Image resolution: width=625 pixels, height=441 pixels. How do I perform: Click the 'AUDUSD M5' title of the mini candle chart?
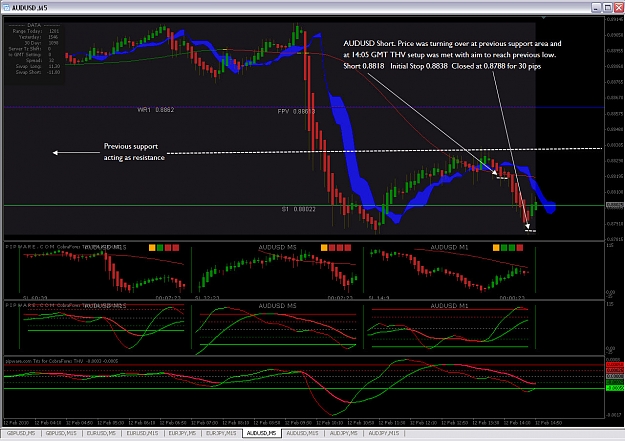pos(277,248)
